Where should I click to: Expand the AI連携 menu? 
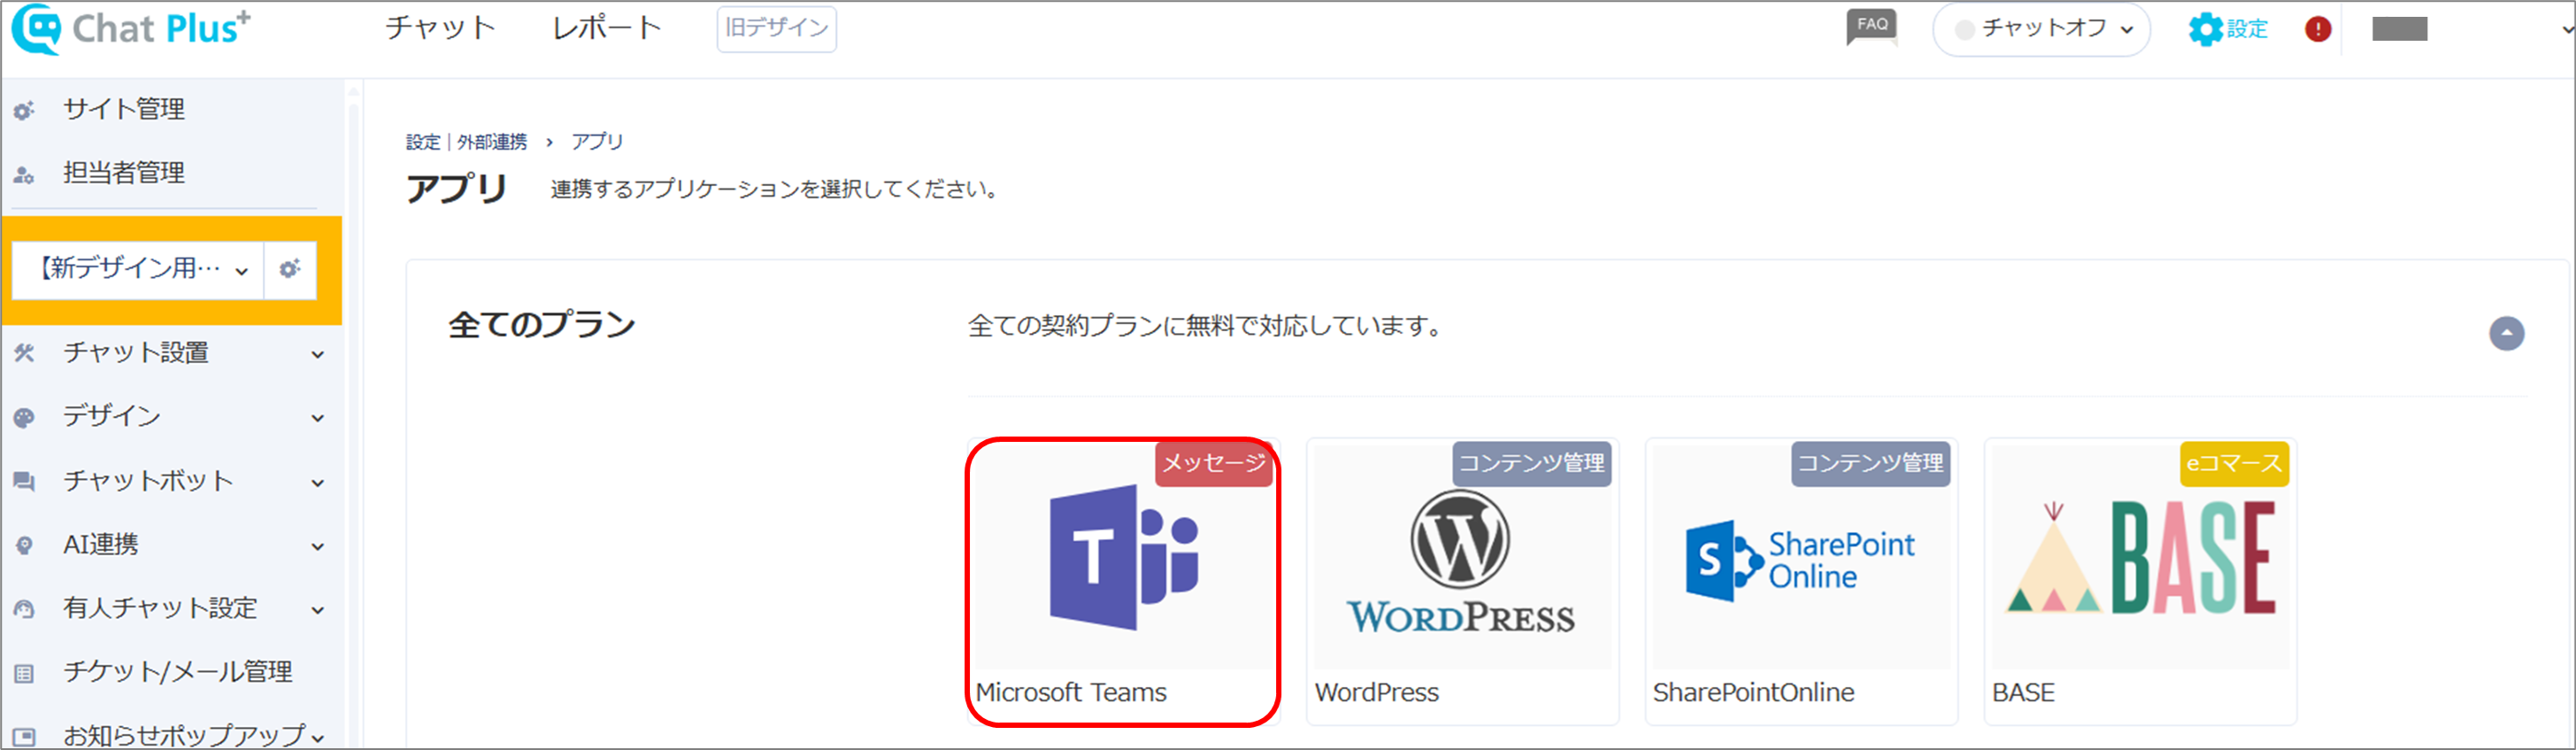[x=172, y=545]
